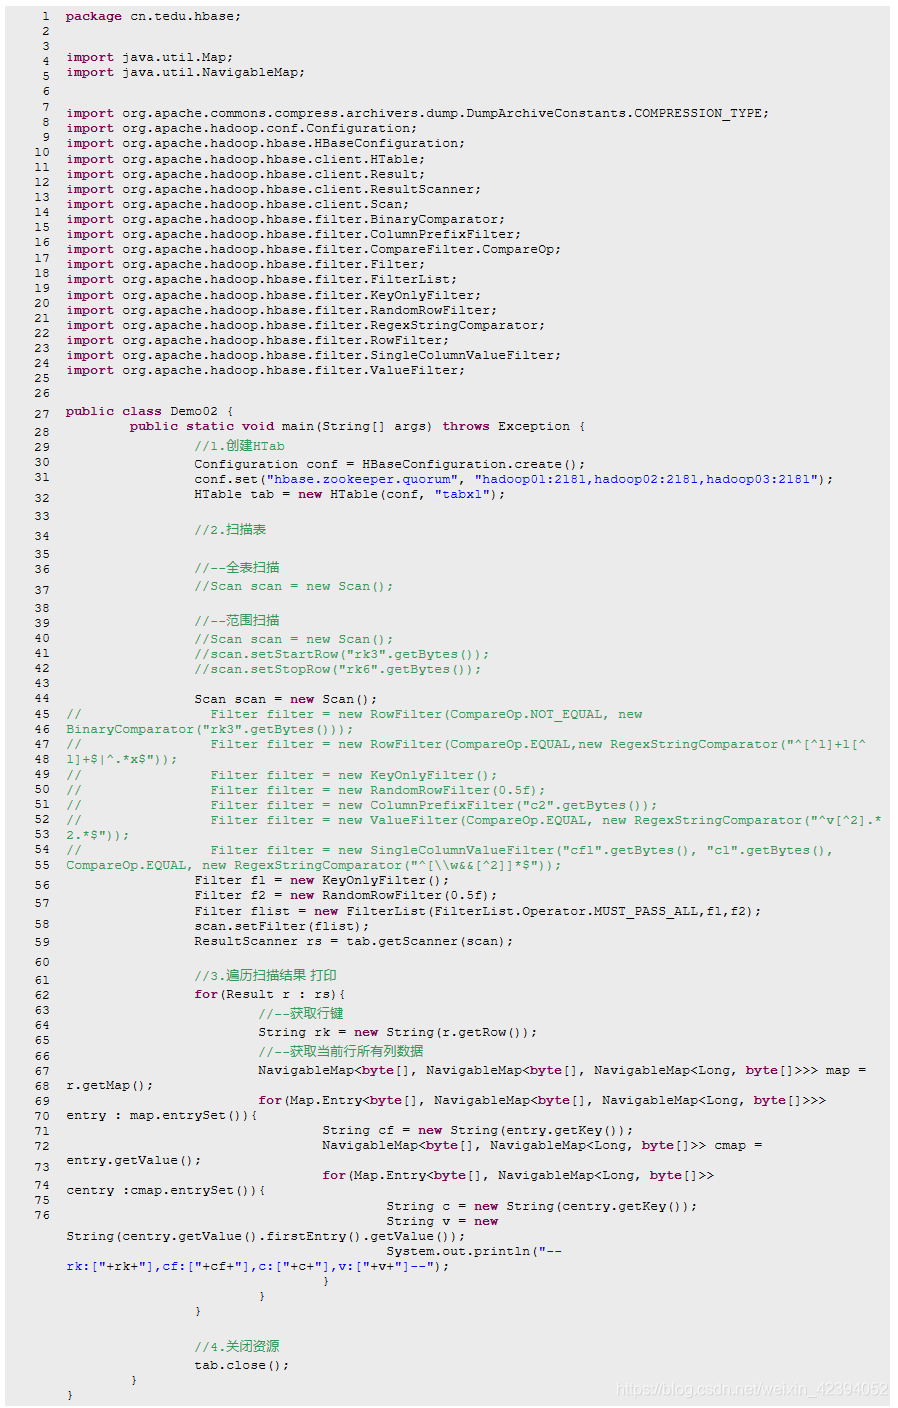The height and width of the screenshot is (1408, 898).
Task: Click 'import java.util.NavigableMap;' line
Action: pyautogui.click(x=186, y=72)
